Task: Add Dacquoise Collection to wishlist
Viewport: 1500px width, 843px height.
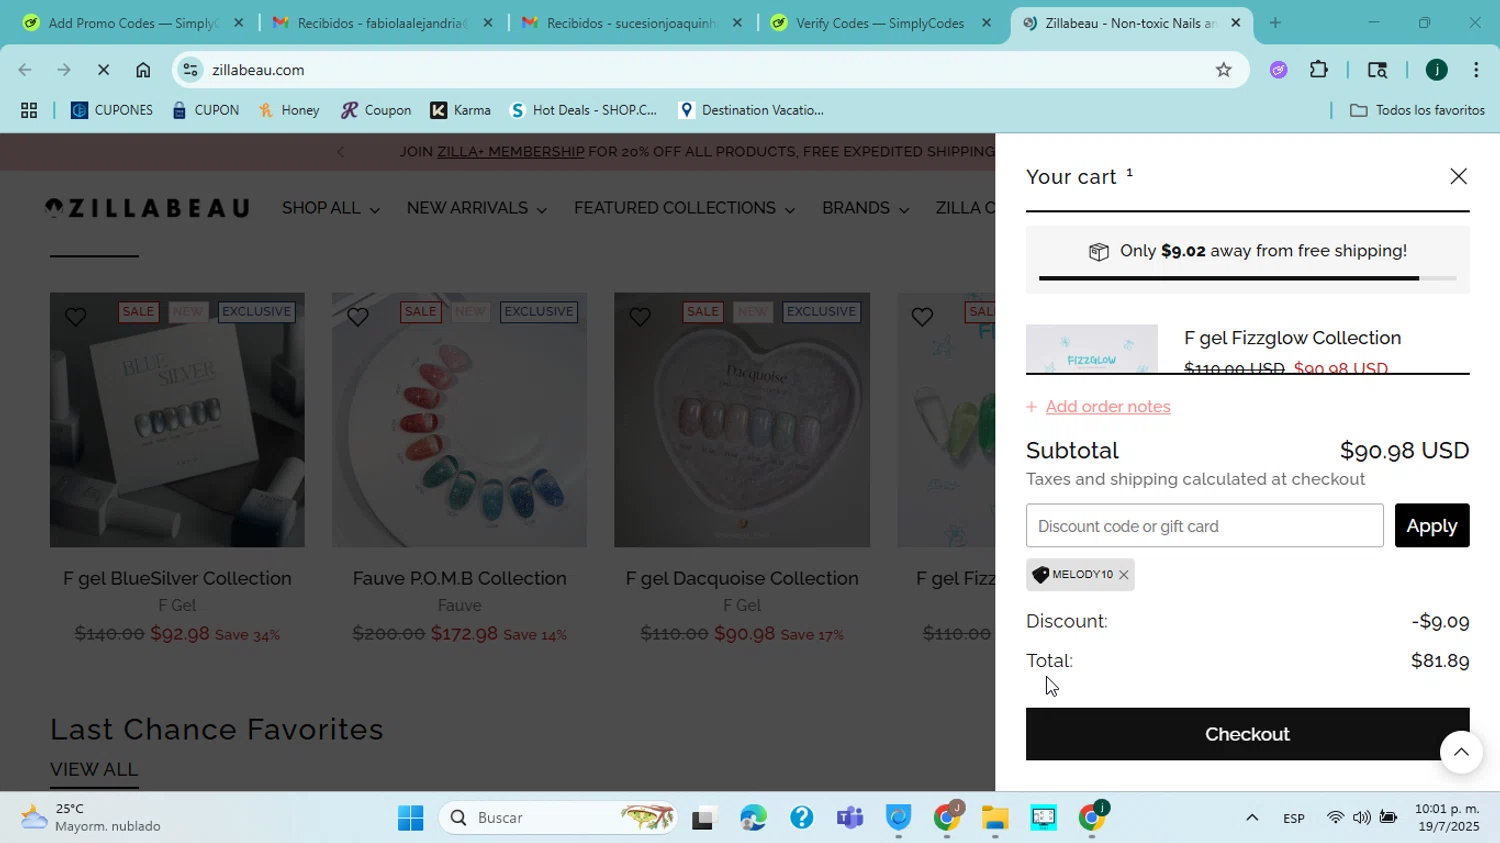Action: (x=640, y=317)
